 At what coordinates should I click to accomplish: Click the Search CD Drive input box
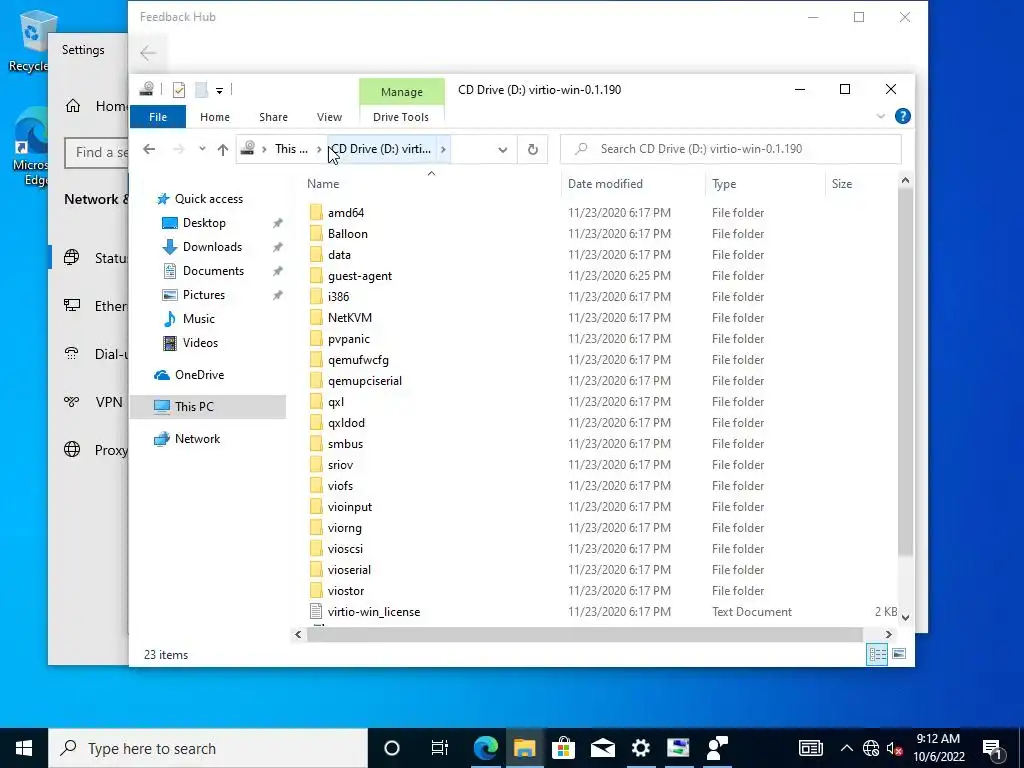pyautogui.click(x=731, y=149)
